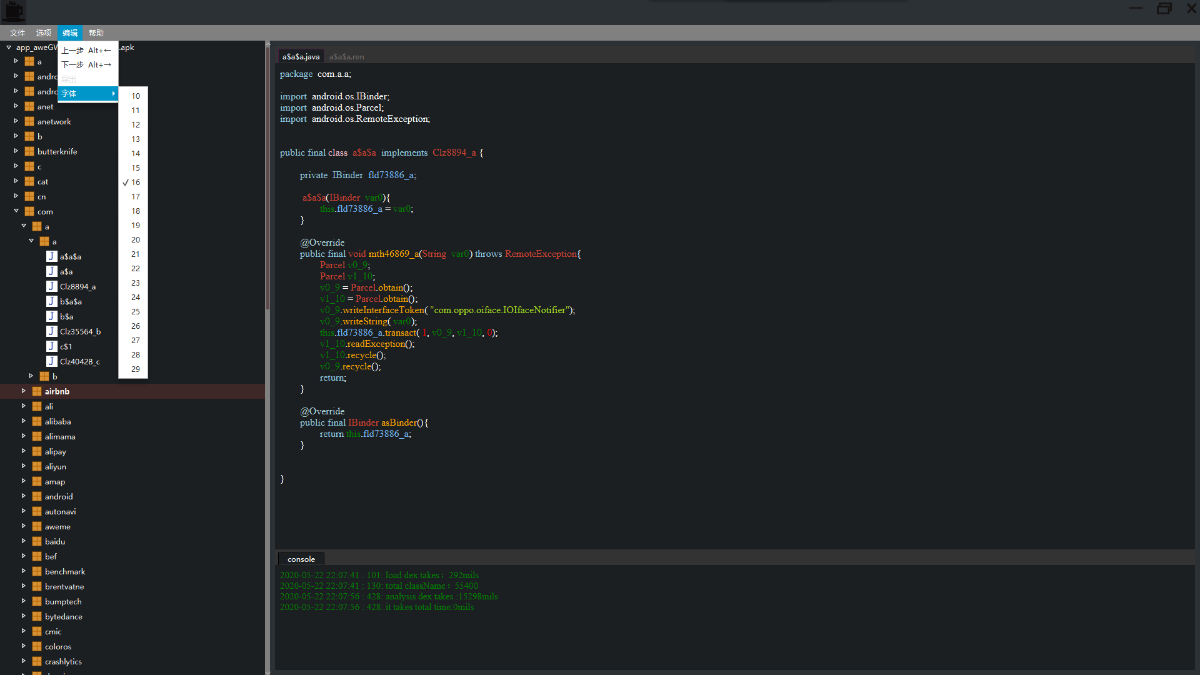Click the Java icon beside c$1 class
This screenshot has width=1200, height=675.
click(x=52, y=346)
